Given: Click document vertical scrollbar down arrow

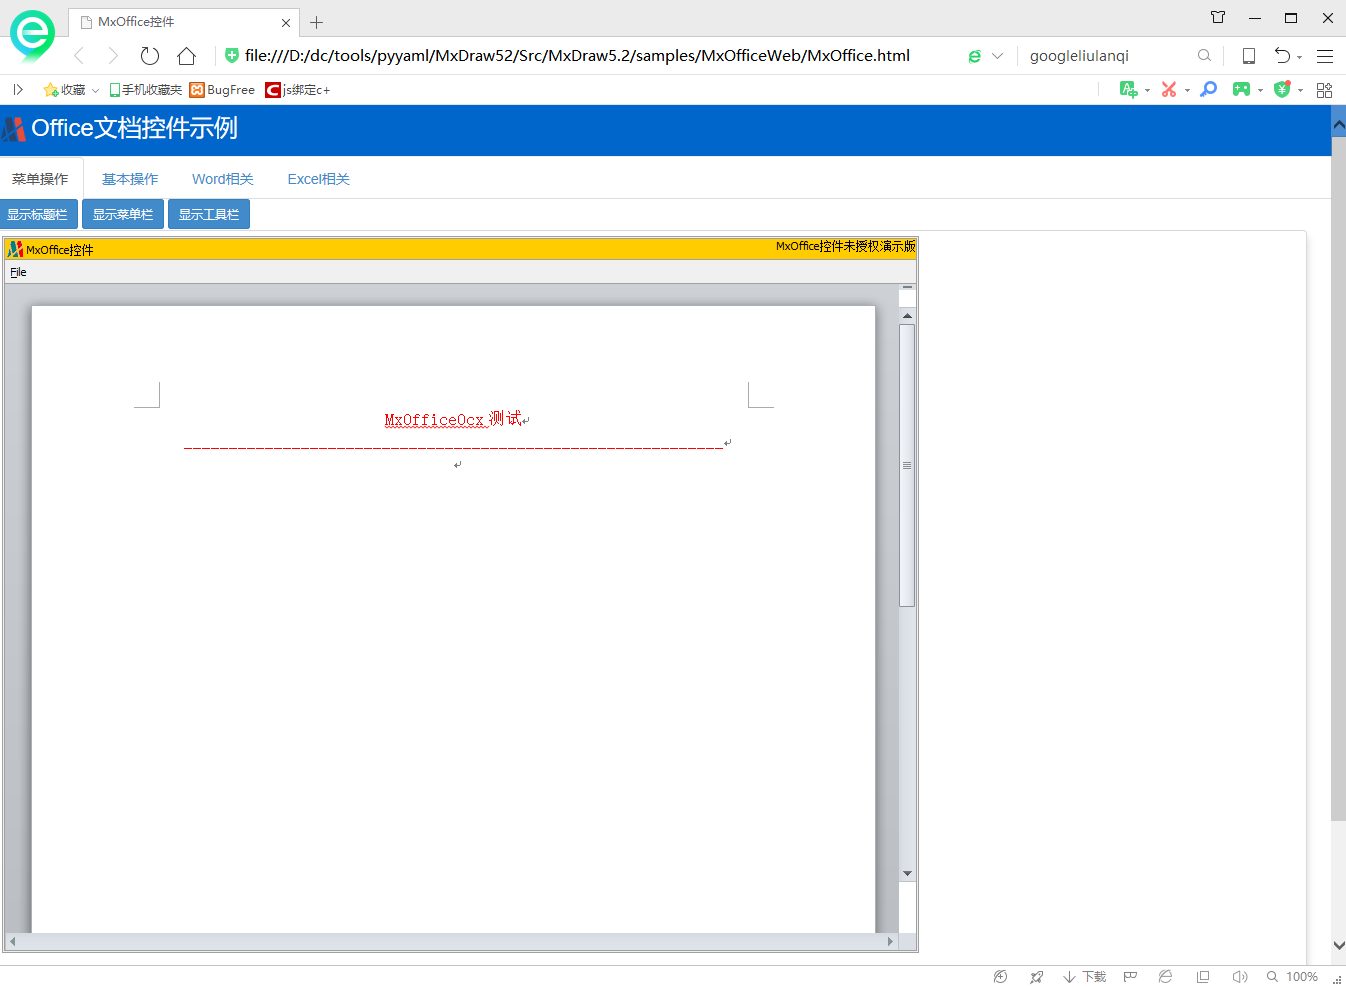Looking at the screenshot, I should click(907, 874).
